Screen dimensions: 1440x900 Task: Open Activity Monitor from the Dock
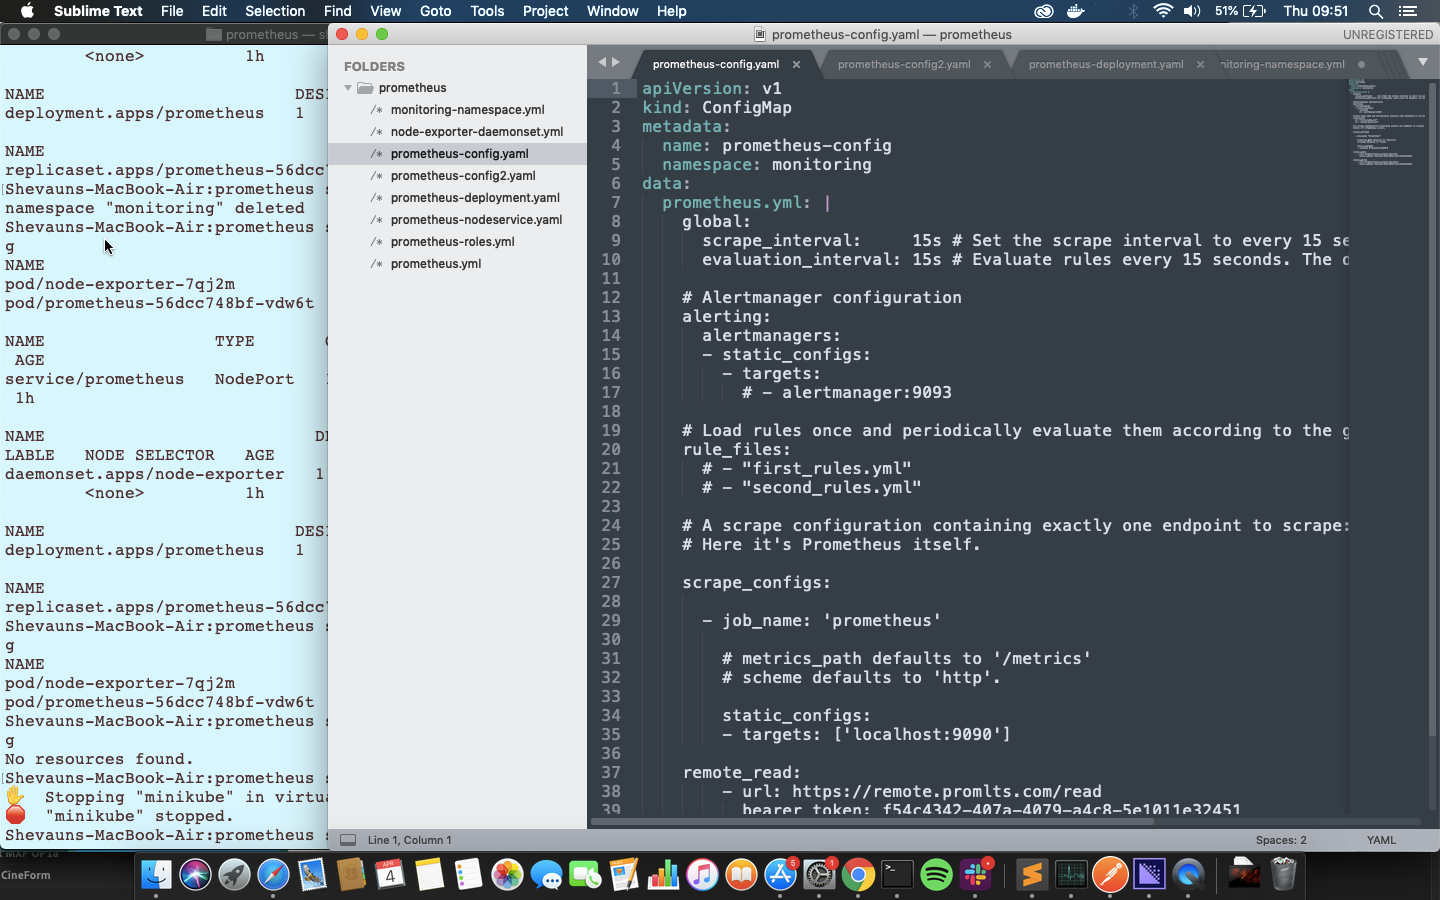click(x=1071, y=874)
